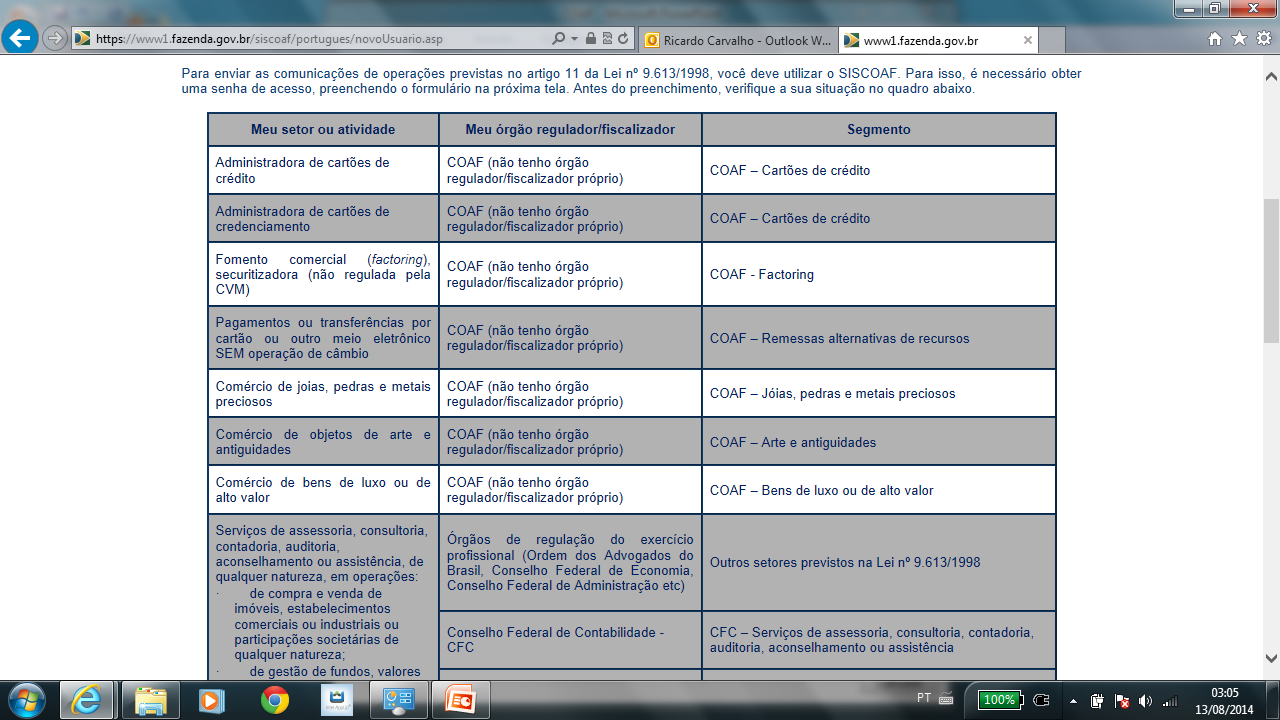Open the blue-white app icon next to Chrome
Viewport: 1280px width, 720px height.
[336, 699]
